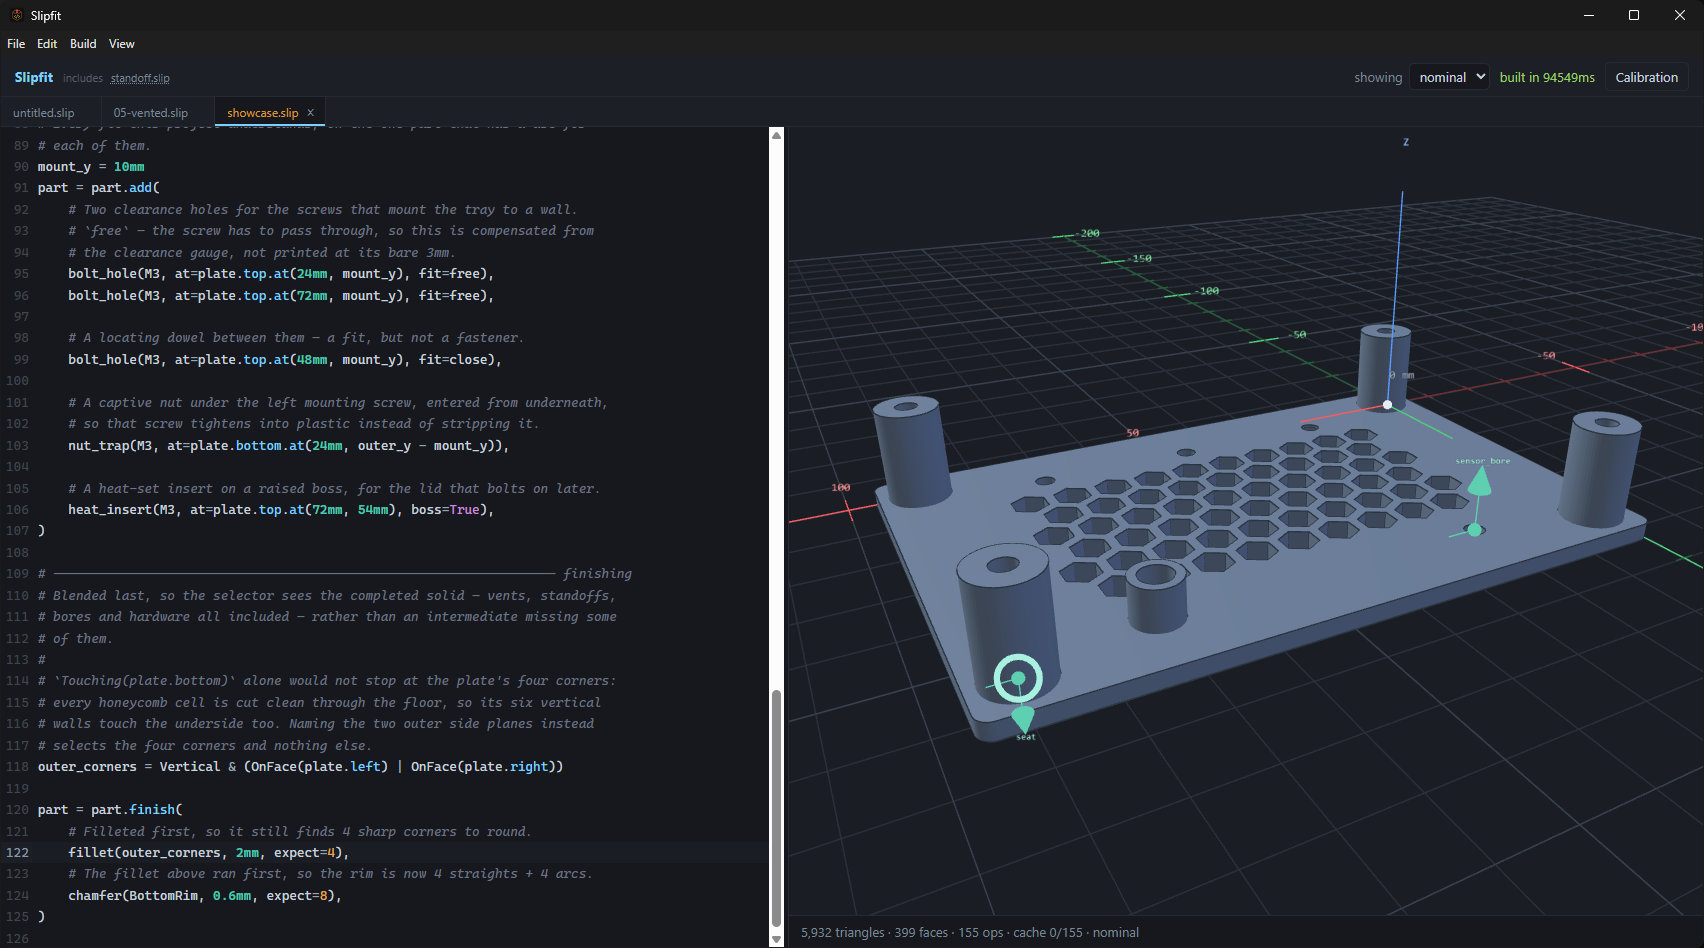
Task: Click the sensor bore arrow marker
Action: click(x=1479, y=482)
